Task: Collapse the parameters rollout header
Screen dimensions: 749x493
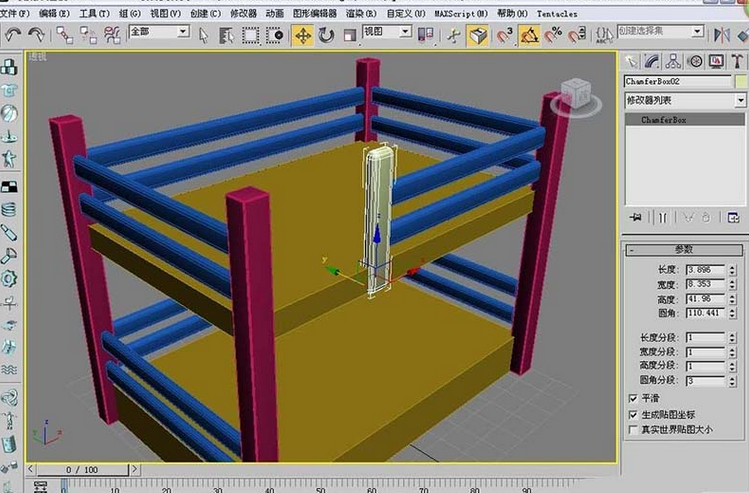Action: (685, 249)
